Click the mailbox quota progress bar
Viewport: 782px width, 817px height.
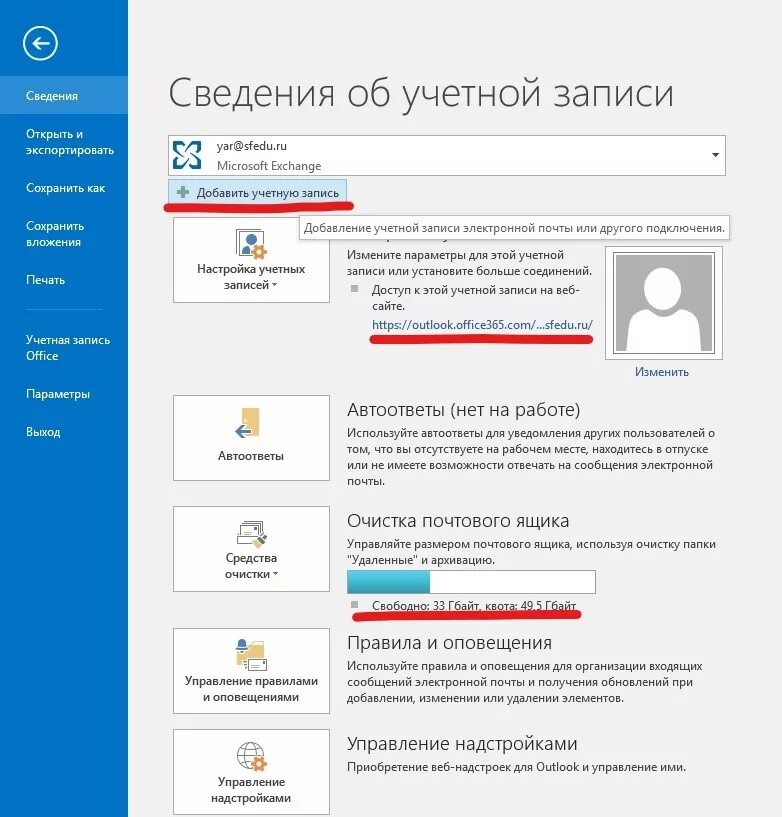pyautogui.click(x=471, y=582)
